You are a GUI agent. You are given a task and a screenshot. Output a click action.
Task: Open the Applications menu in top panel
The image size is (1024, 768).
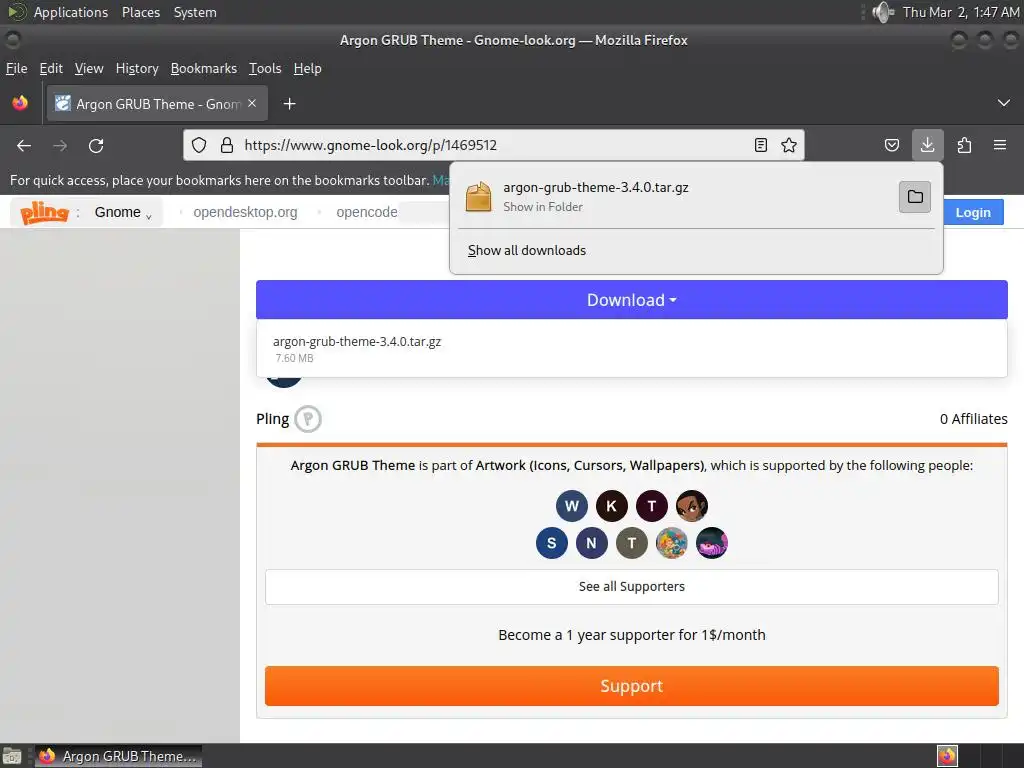click(71, 12)
